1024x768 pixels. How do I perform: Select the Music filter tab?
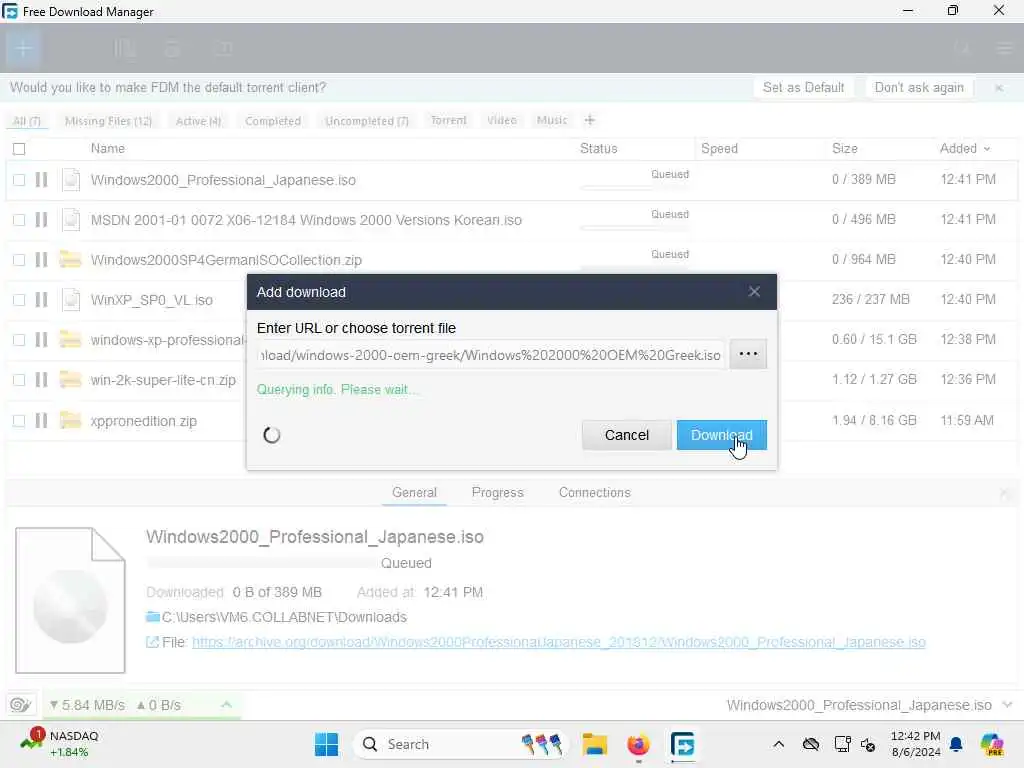(552, 121)
